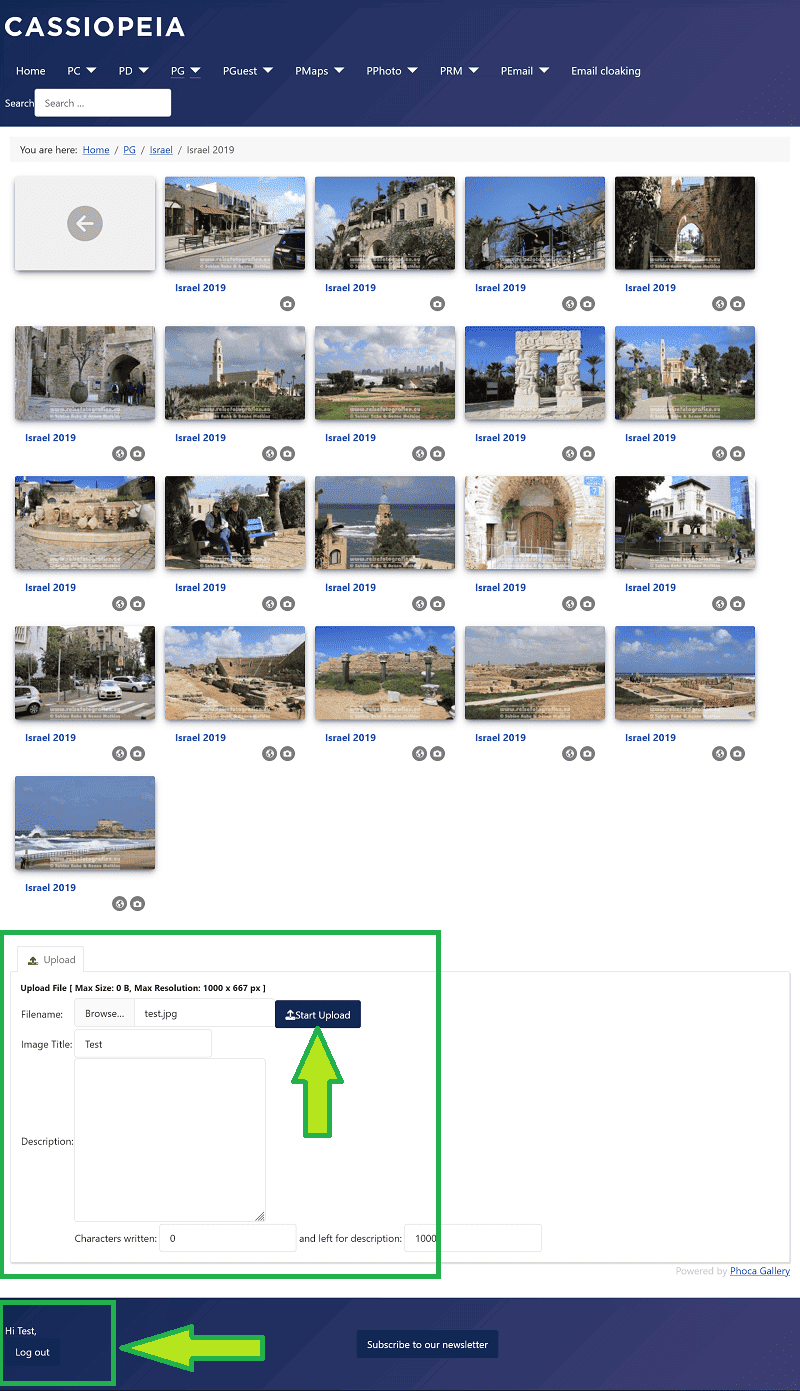Click the globe icon under the wooden door photo

(569, 604)
